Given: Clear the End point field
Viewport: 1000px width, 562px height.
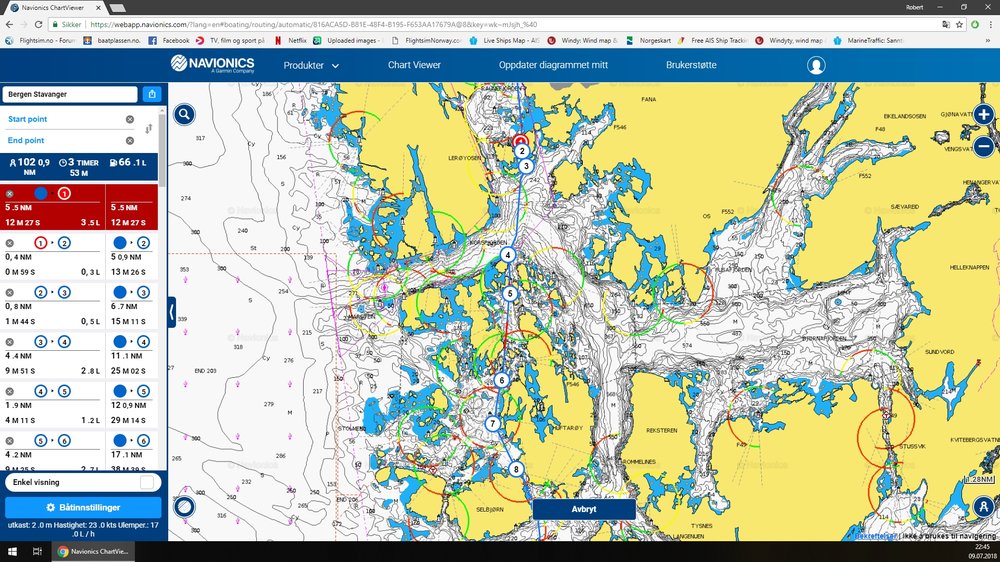Looking at the screenshot, I should coord(130,140).
